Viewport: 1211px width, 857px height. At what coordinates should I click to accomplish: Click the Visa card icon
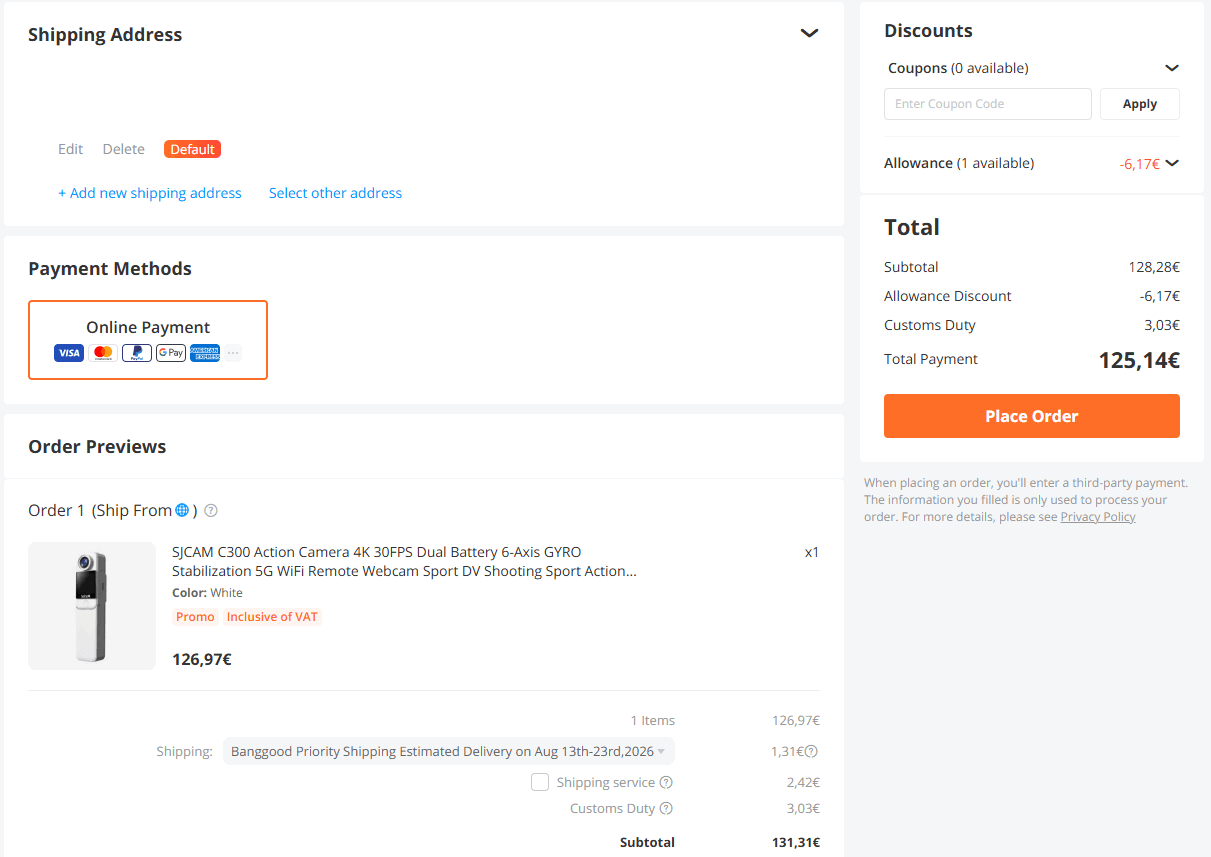pos(69,353)
